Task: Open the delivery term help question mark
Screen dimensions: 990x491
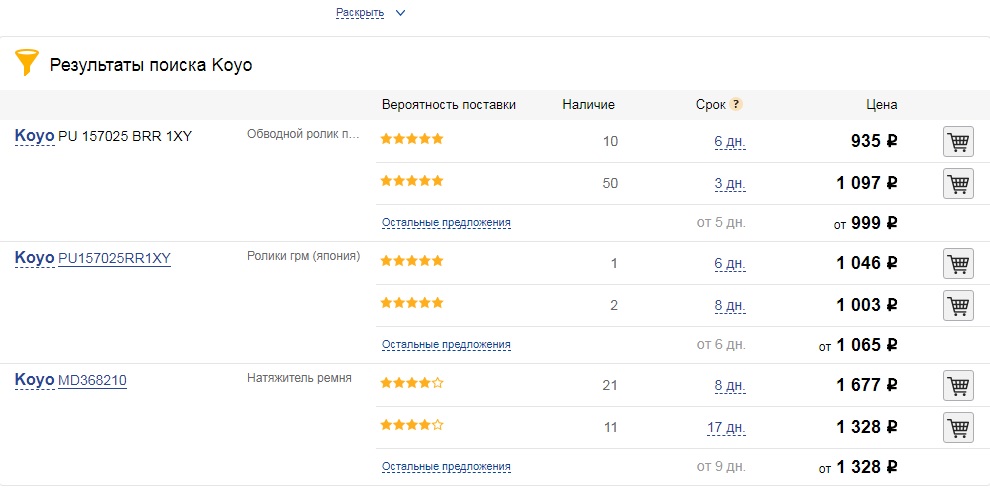Action: pyautogui.click(x=736, y=104)
